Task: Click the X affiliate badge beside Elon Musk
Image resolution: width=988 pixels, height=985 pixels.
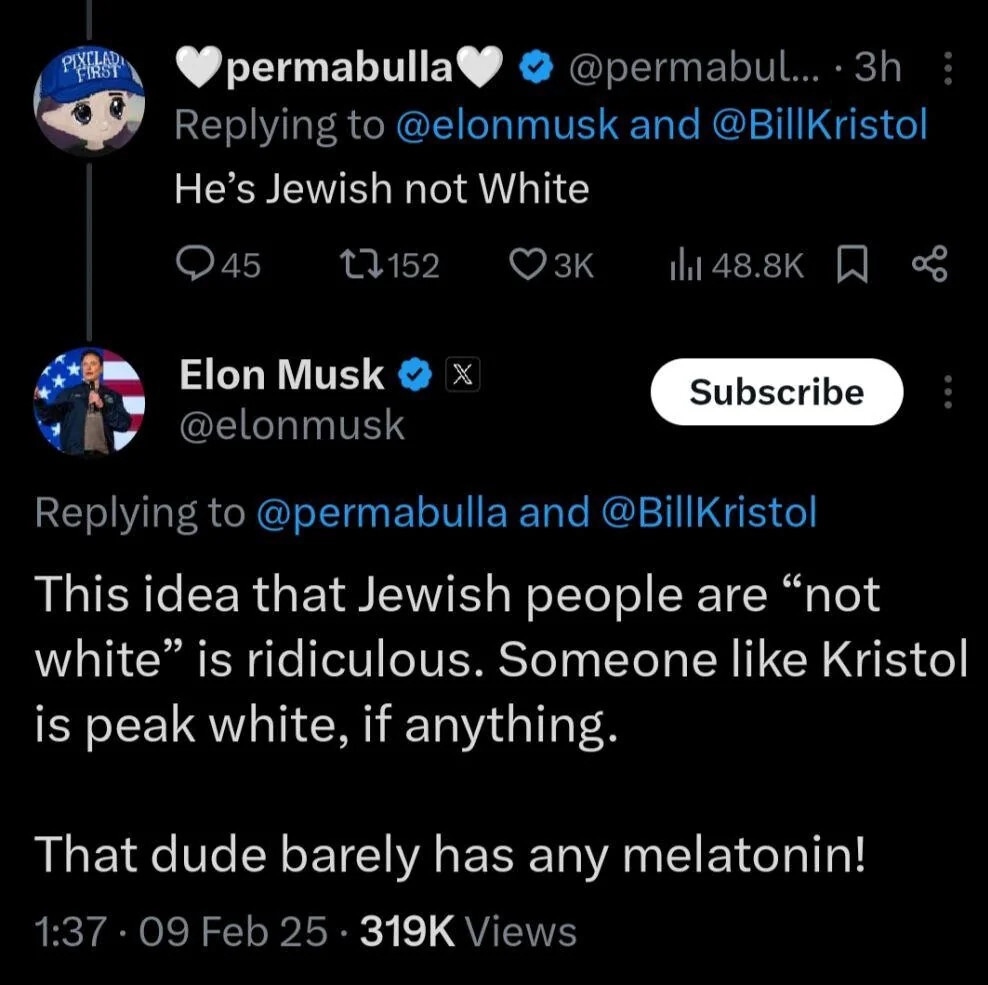Action: click(462, 374)
